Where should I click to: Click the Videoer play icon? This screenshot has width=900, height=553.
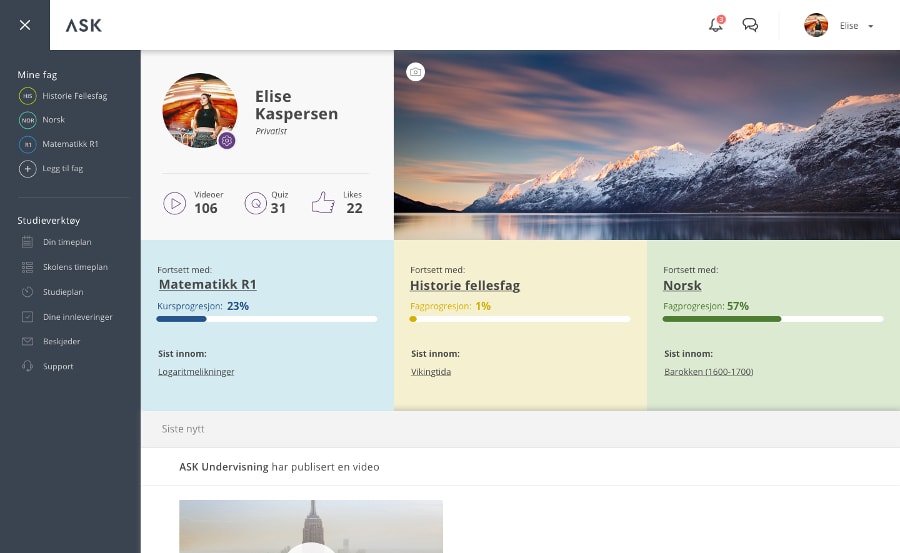[174, 203]
